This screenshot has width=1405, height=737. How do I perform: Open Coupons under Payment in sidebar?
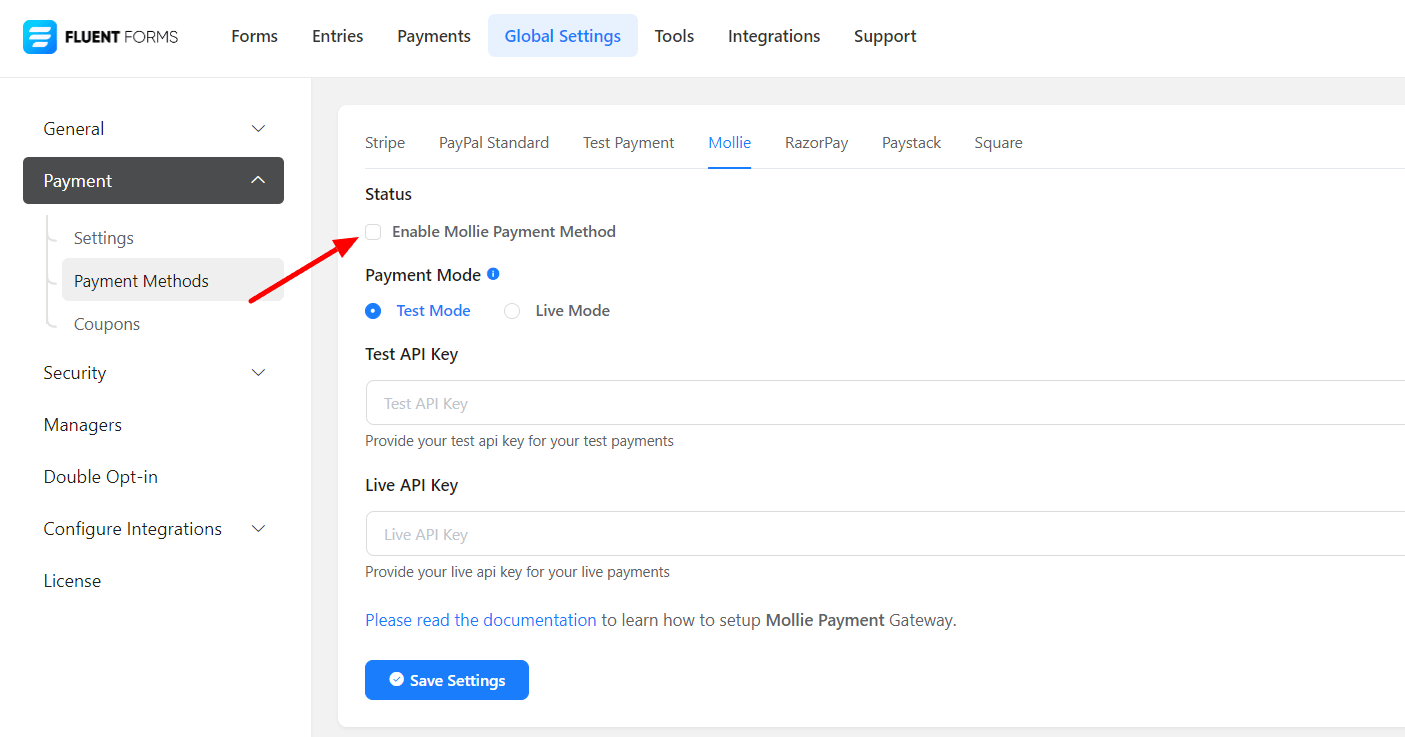pos(107,324)
